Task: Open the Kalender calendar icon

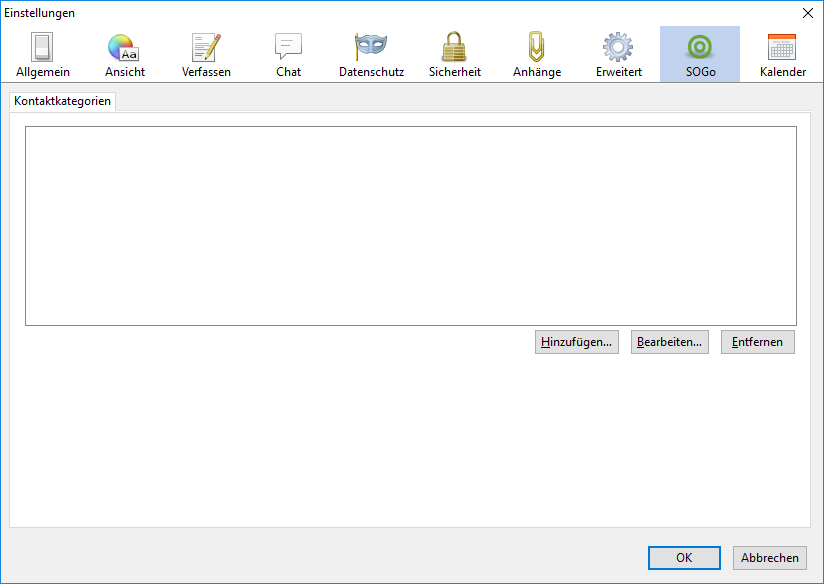Action: coord(782,47)
